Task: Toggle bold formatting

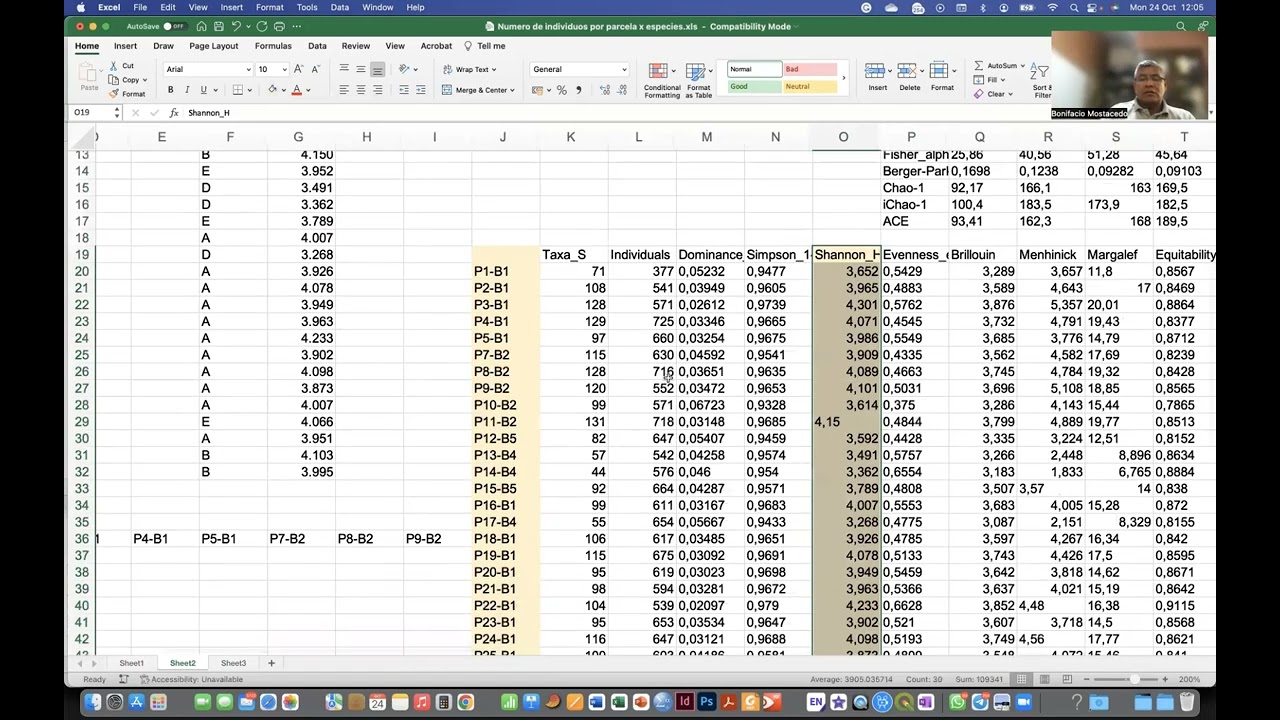Action: (x=170, y=90)
